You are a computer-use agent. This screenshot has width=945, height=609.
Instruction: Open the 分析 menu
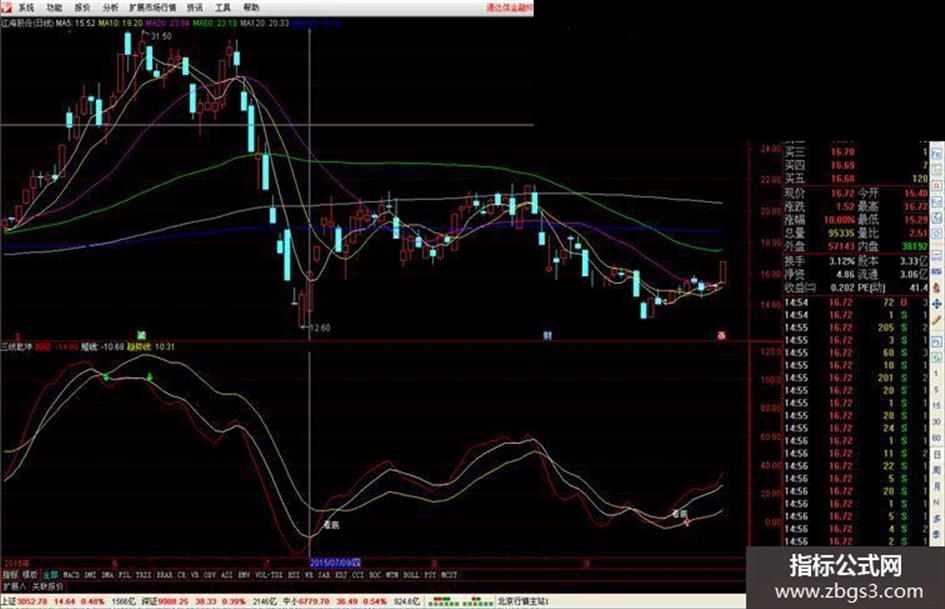point(110,7)
